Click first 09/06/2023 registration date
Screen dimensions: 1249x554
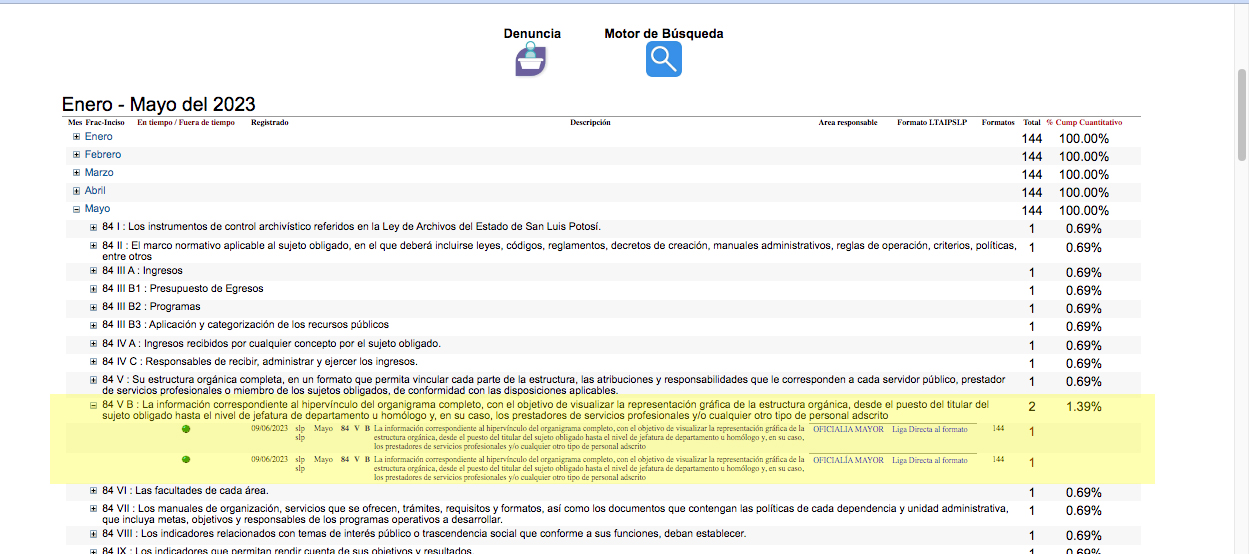coord(269,429)
